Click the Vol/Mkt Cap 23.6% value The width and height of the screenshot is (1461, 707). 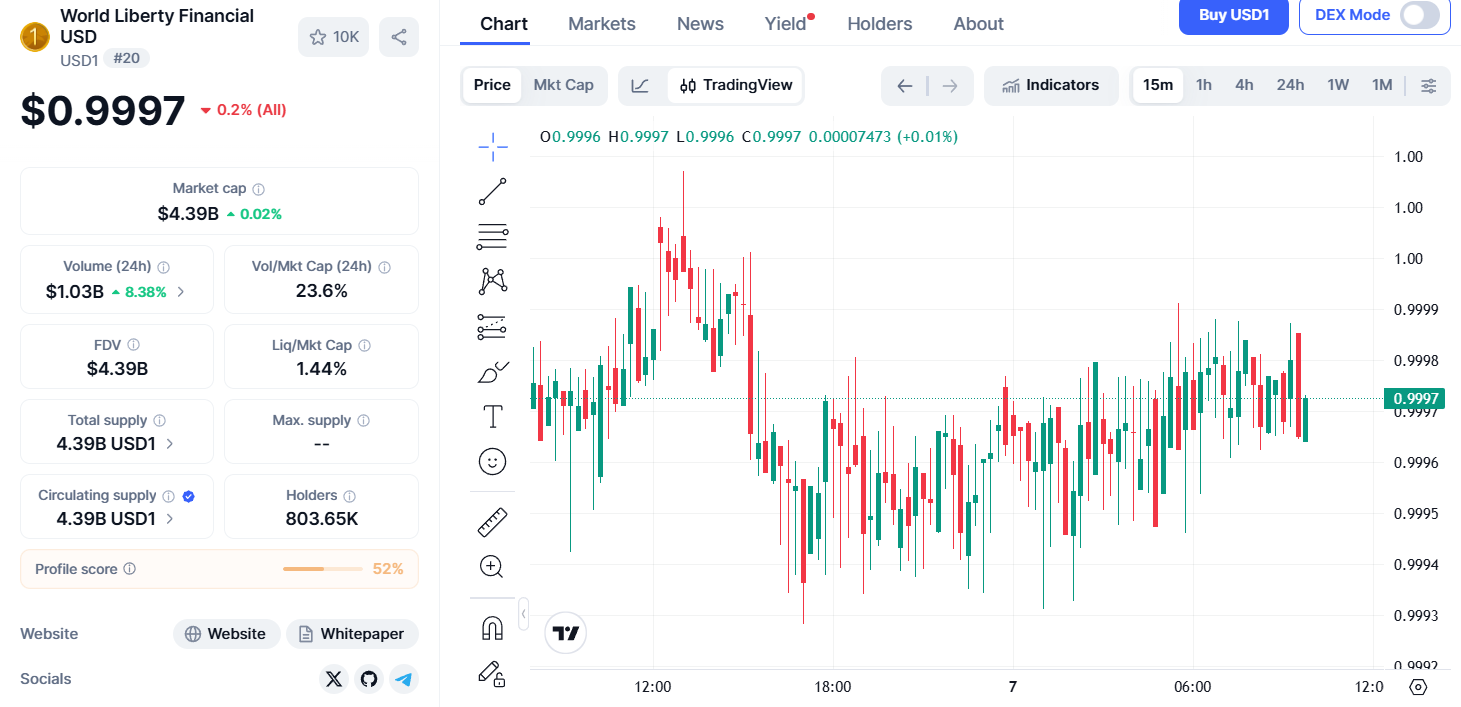coord(321,291)
